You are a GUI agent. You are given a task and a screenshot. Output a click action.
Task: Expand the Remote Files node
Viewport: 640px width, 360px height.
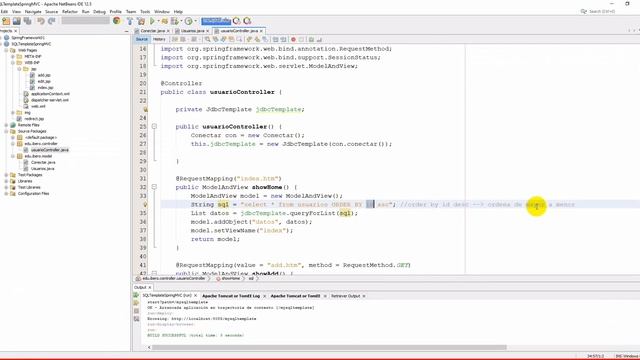pos(6,125)
